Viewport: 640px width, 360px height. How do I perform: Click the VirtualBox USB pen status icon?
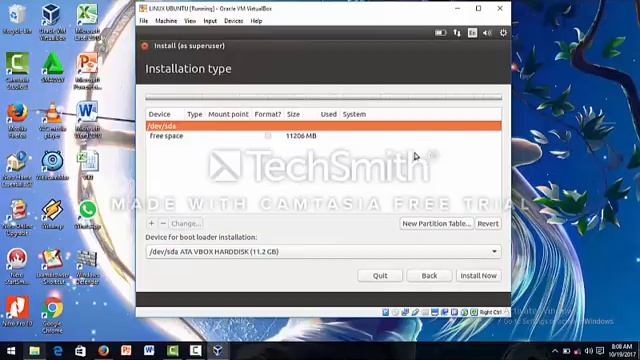[x=415, y=312]
